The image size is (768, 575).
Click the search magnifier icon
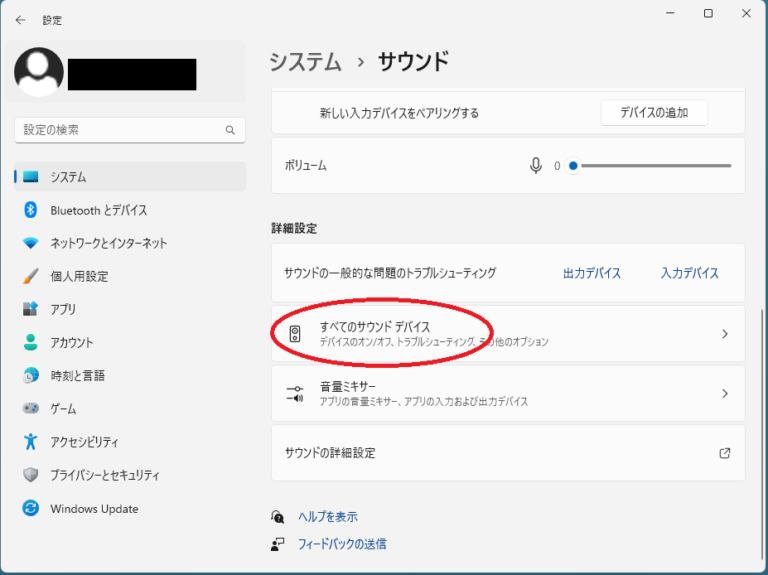click(x=230, y=130)
